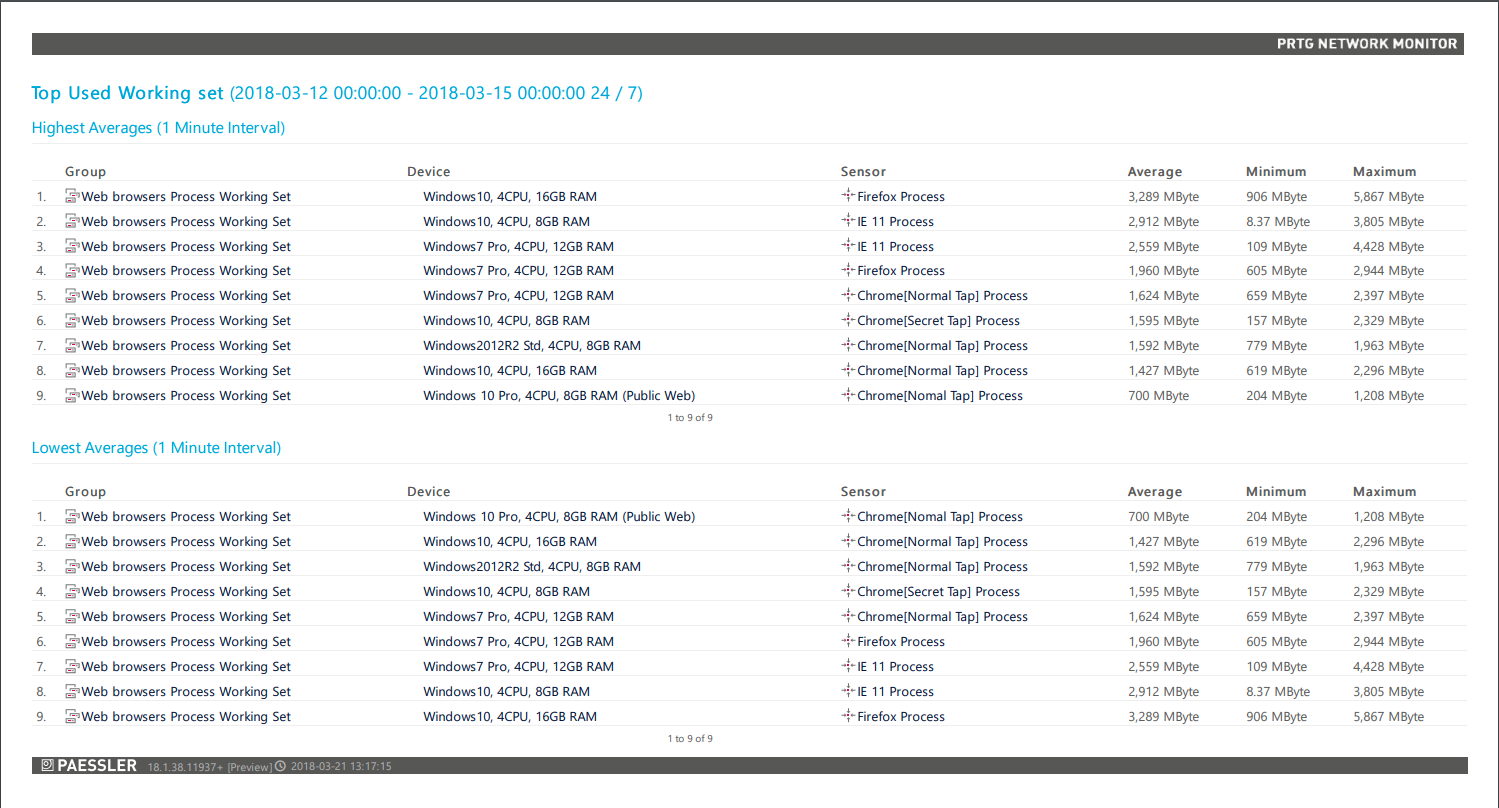Click the Paessler logo in the footer bar

(88, 765)
